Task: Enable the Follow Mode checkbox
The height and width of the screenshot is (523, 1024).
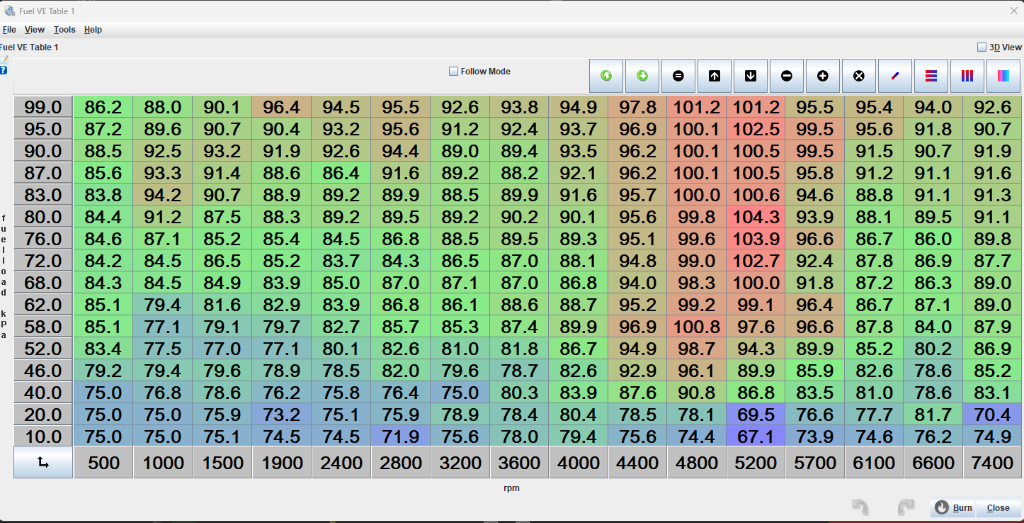Action: (454, 71)
